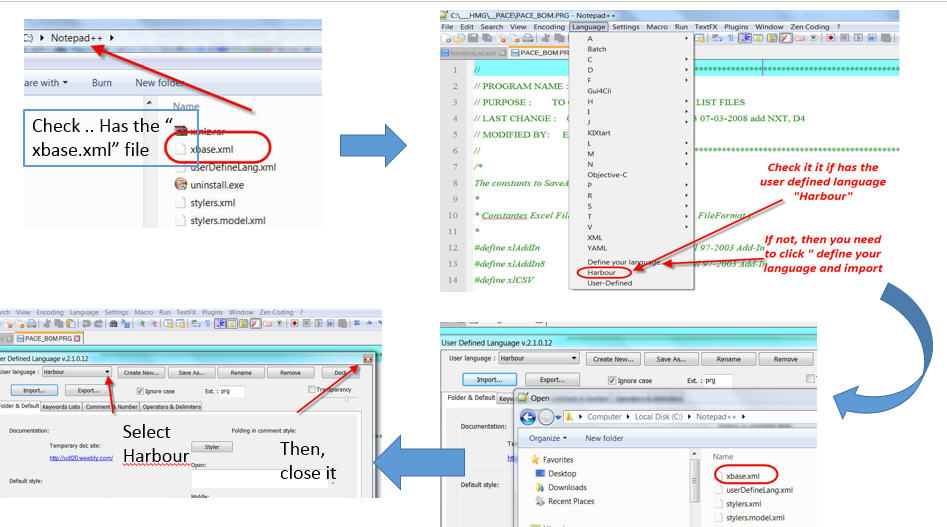
Task: Expand Organize dropdown in Open dialog
Action: [548, 438]
